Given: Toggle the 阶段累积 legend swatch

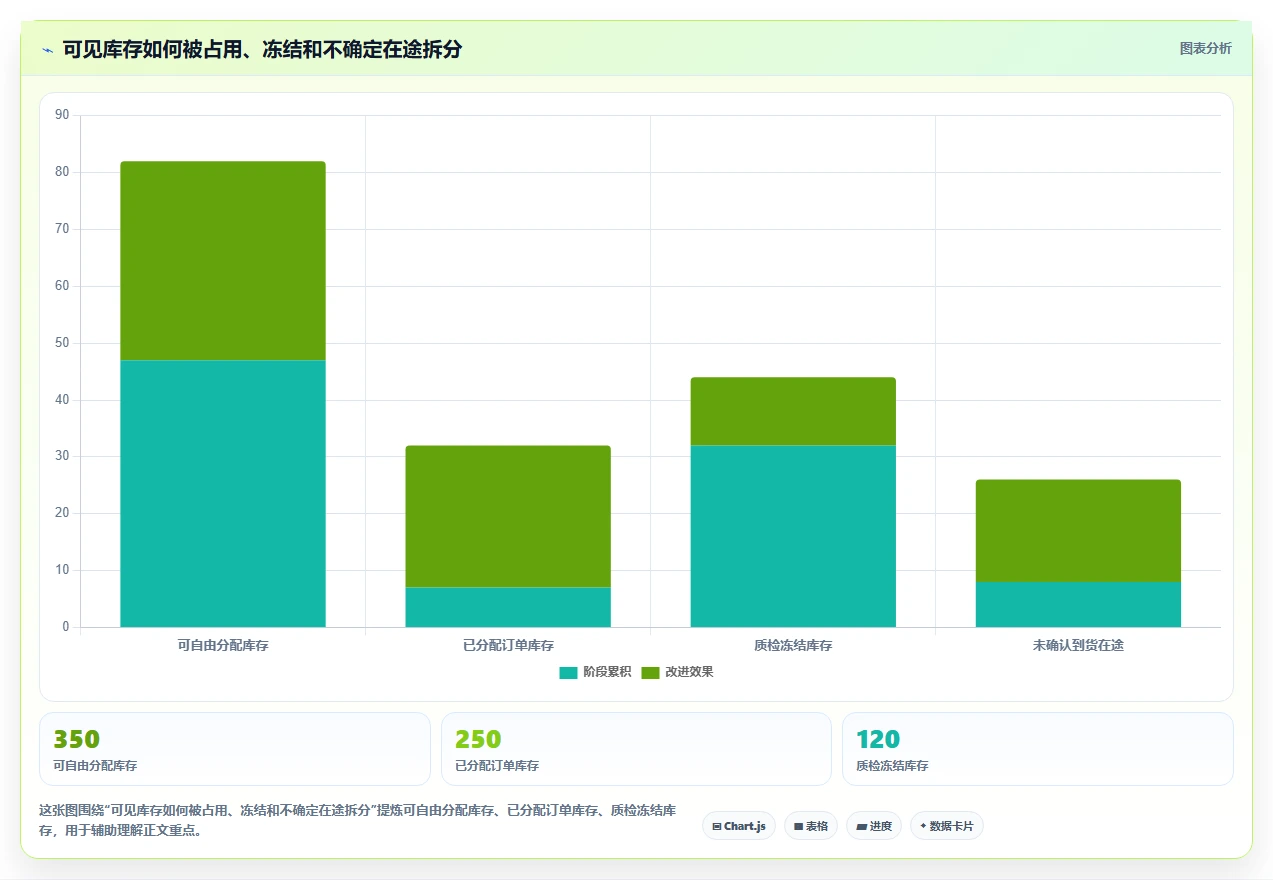Looking at the screenshot, I should tap(568, 672).
